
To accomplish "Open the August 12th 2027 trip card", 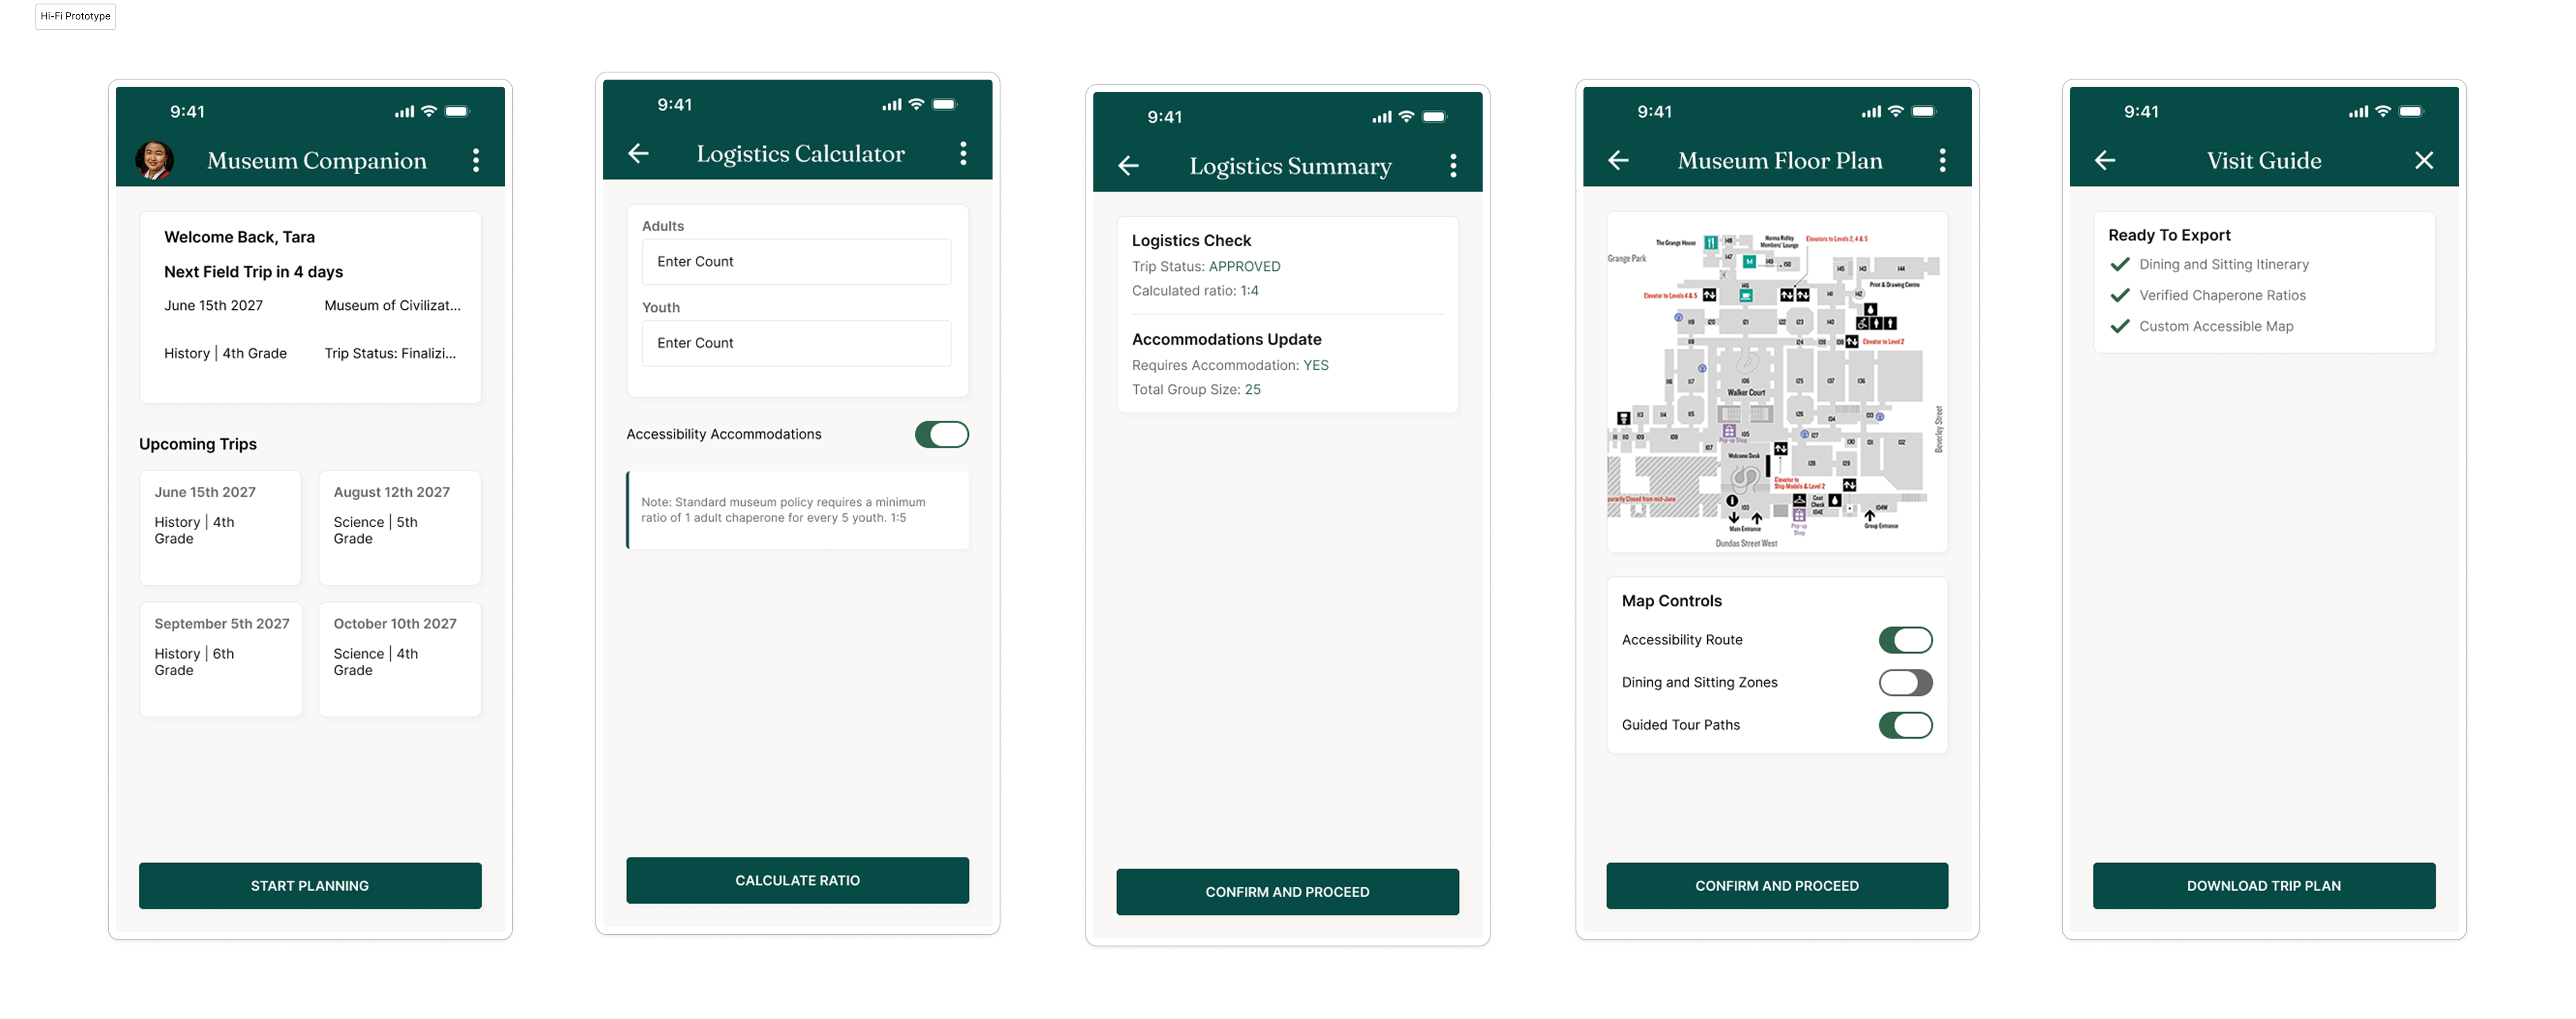I will (x=399, y=528).
